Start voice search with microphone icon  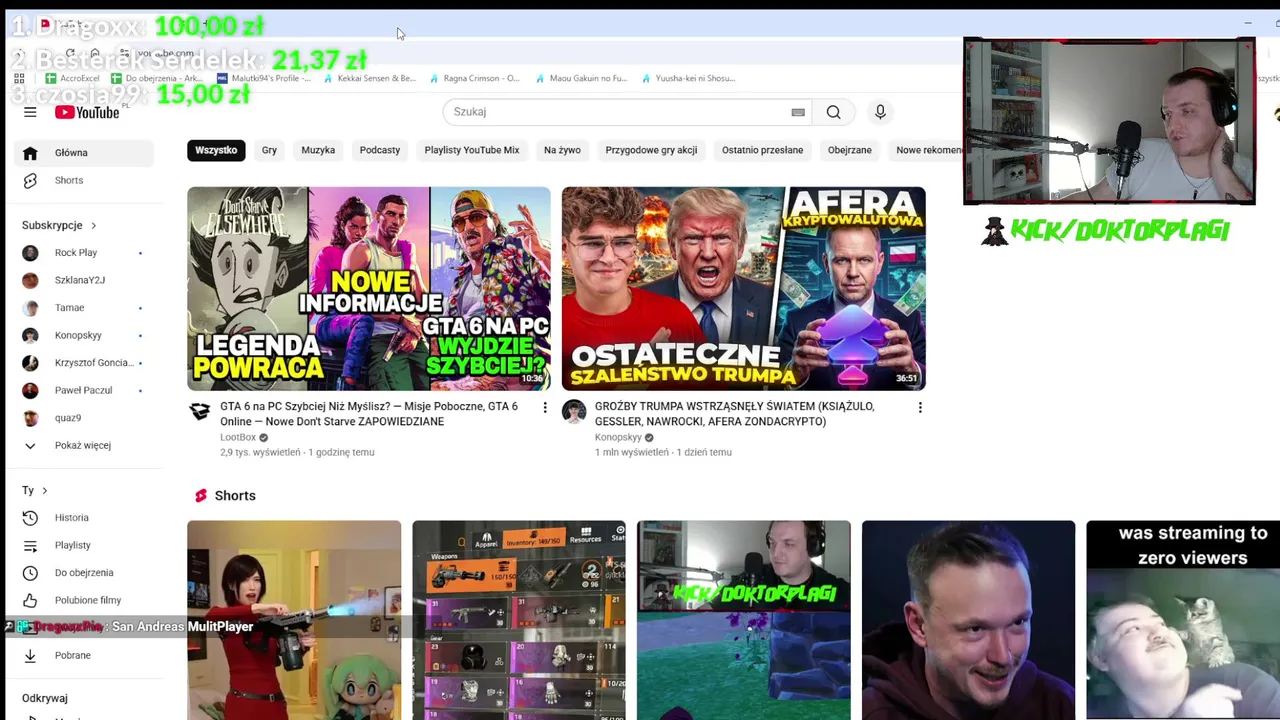coord(880,112)
